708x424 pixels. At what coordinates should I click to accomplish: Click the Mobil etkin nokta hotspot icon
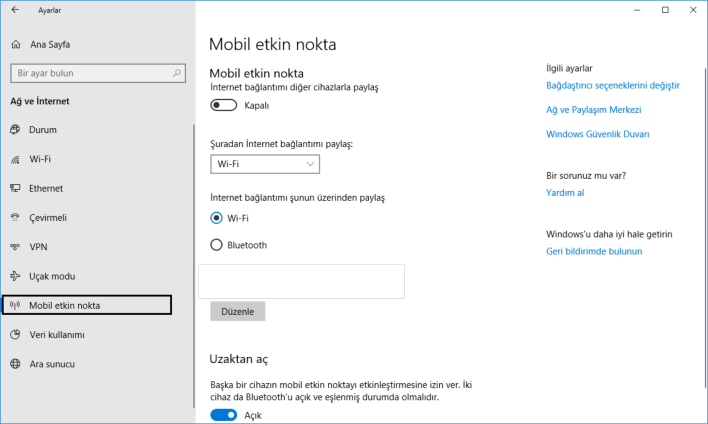(15, 305)
